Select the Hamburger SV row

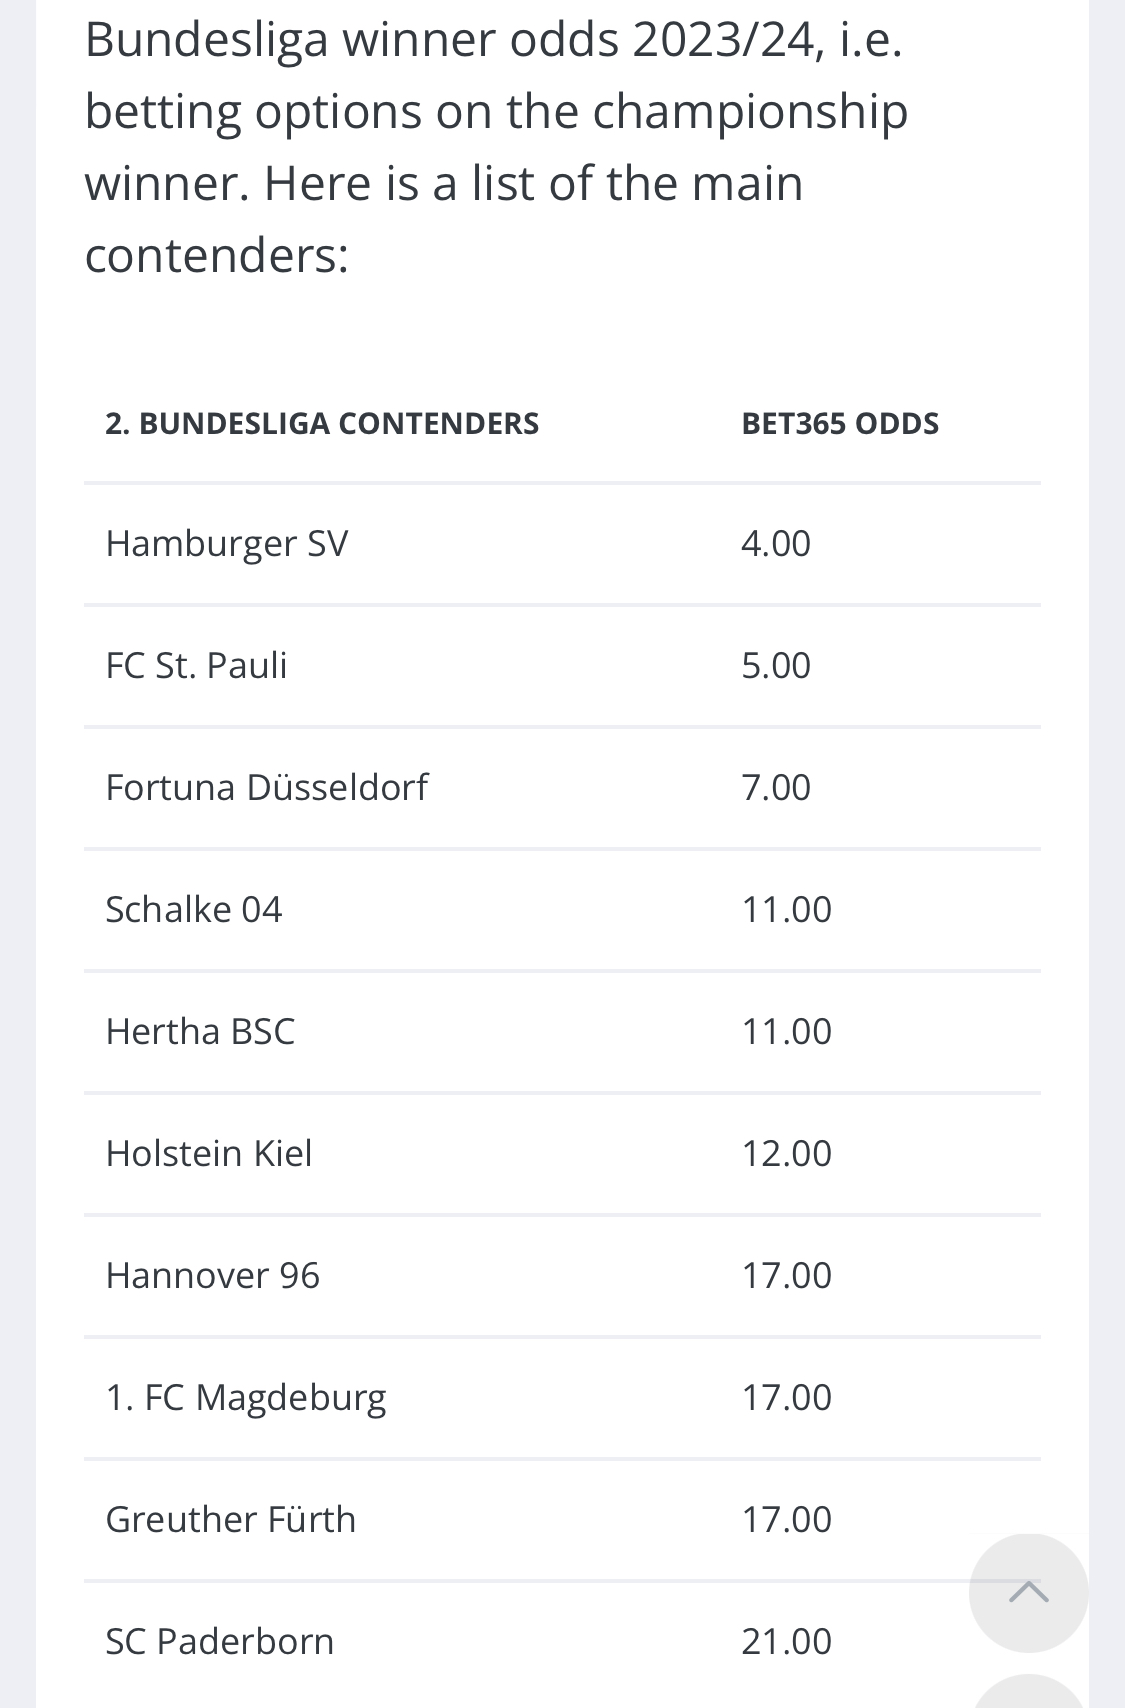562,544
